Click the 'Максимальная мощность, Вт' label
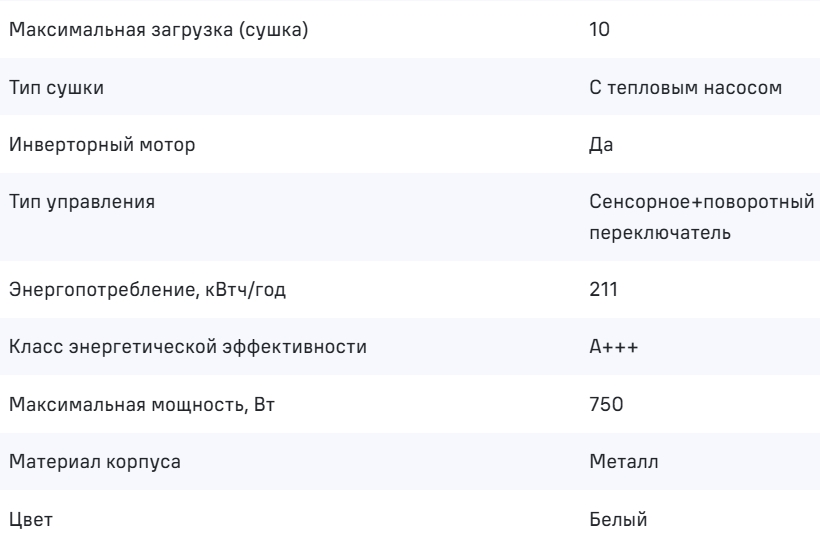 [x=135, y=406]
